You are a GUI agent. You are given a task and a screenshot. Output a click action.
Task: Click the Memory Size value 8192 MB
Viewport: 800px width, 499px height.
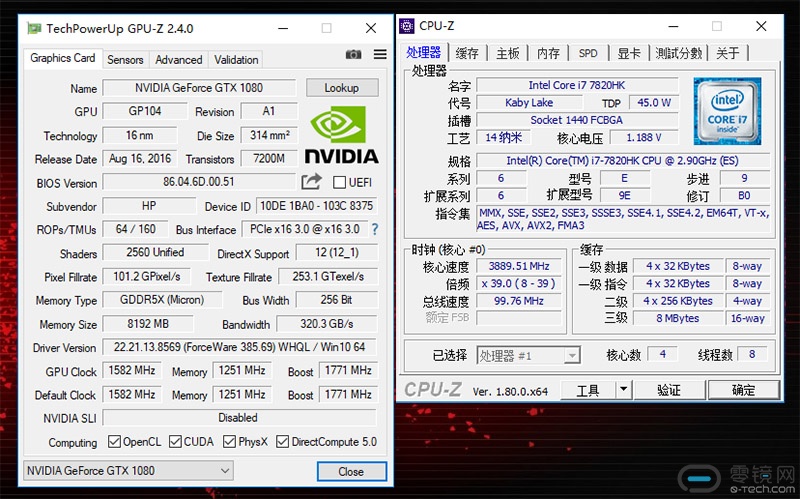148,323
